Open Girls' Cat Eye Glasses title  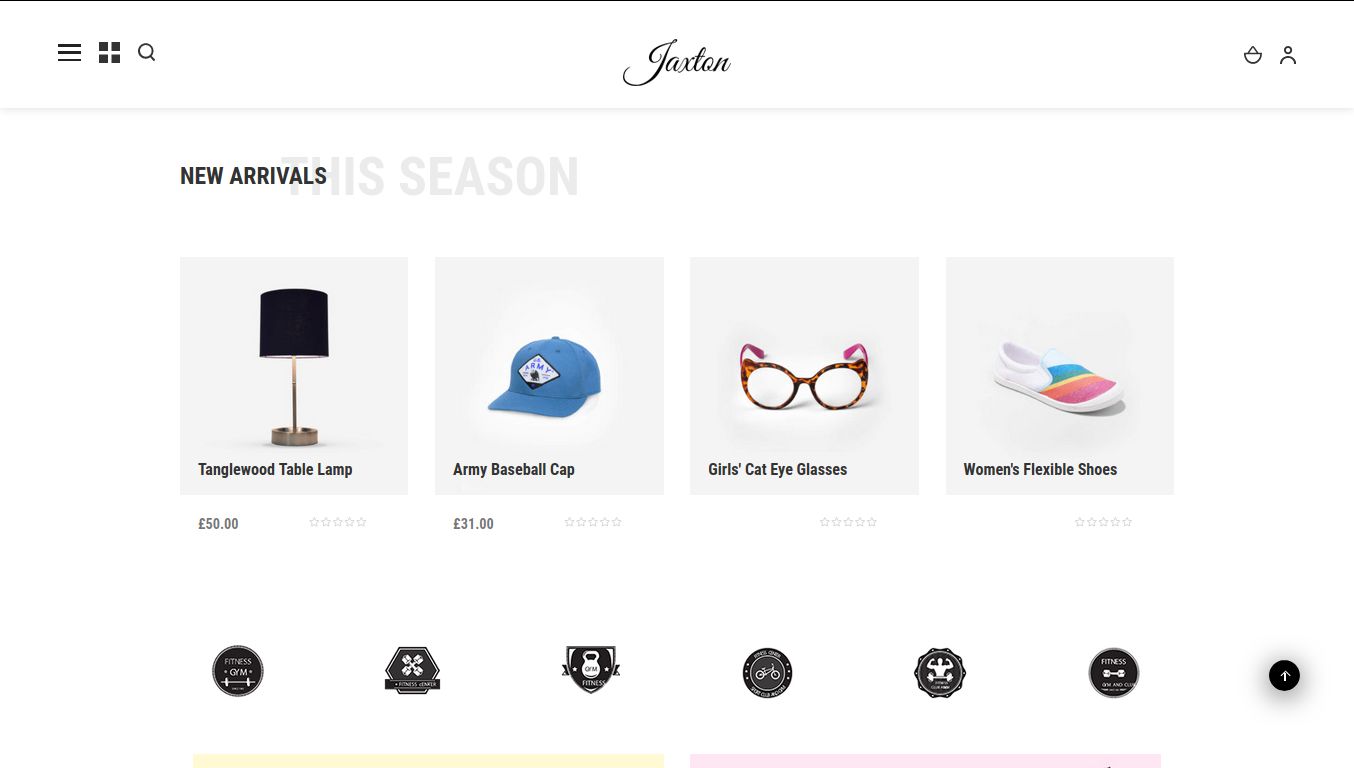tap(778, 469)
